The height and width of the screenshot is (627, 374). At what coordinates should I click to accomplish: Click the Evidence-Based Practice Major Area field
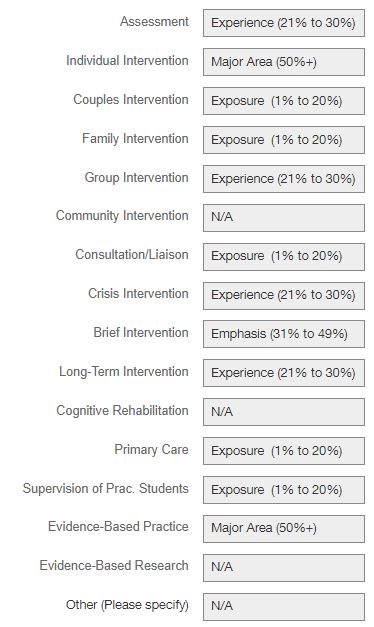[284, 529]
